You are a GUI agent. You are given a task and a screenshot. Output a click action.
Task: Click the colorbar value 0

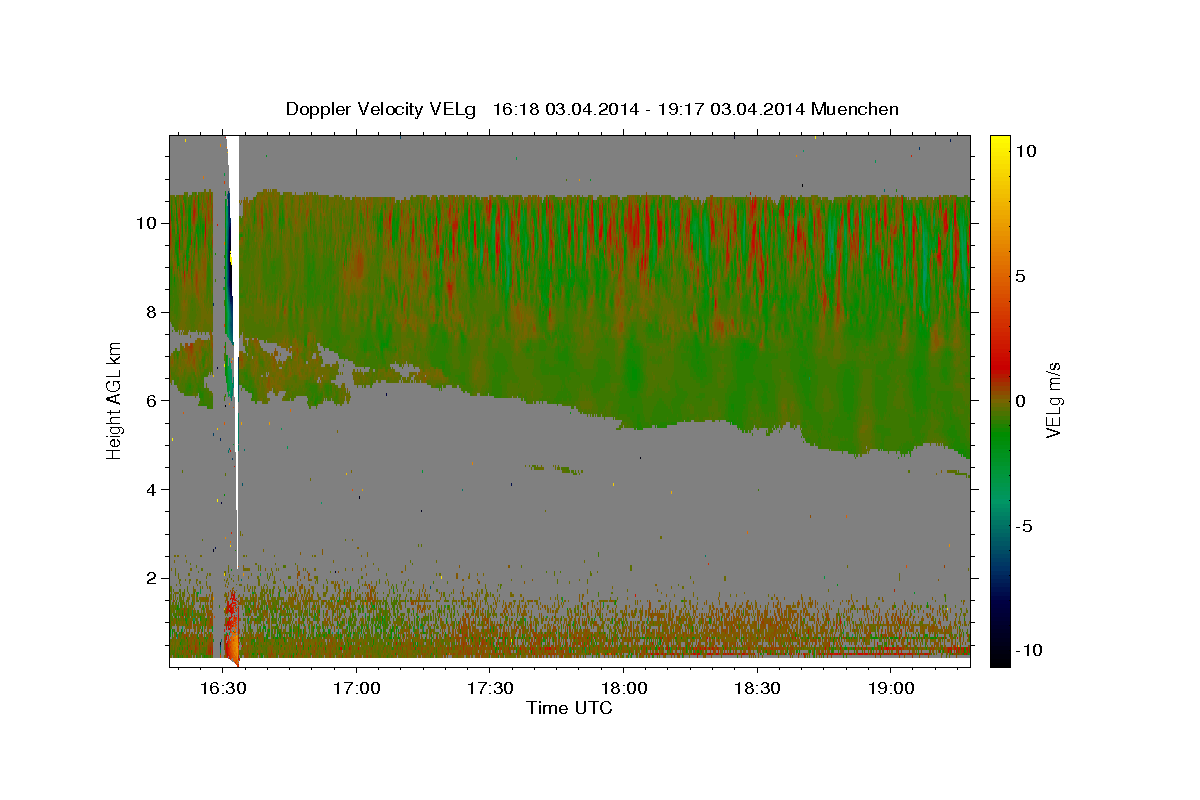[1022, 401]
